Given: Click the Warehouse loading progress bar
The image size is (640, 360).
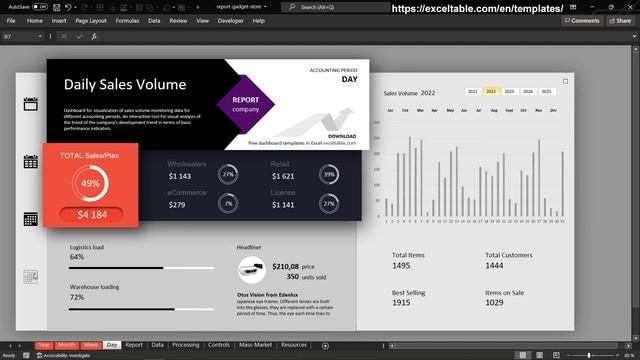Looking at the screenshot, I should click(141, 309).
